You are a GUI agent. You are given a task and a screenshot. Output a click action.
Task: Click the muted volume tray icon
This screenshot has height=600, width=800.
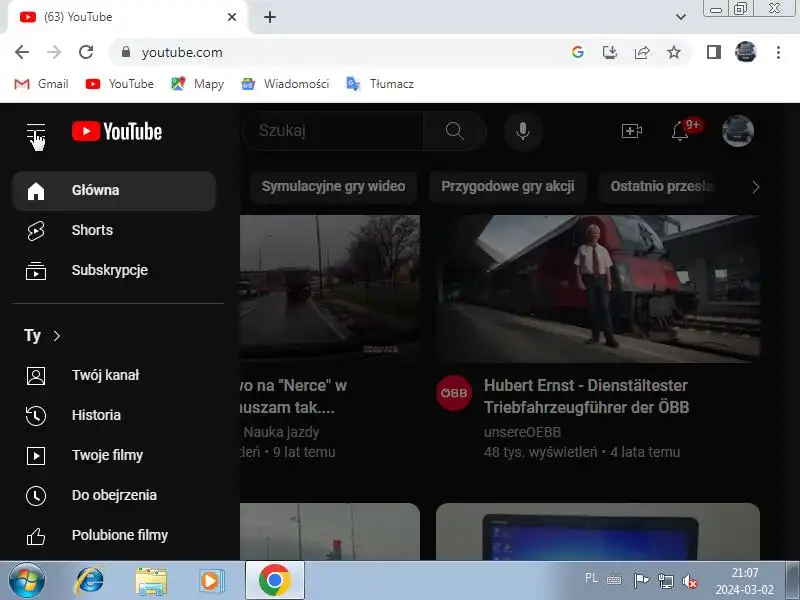pos(690,581)
